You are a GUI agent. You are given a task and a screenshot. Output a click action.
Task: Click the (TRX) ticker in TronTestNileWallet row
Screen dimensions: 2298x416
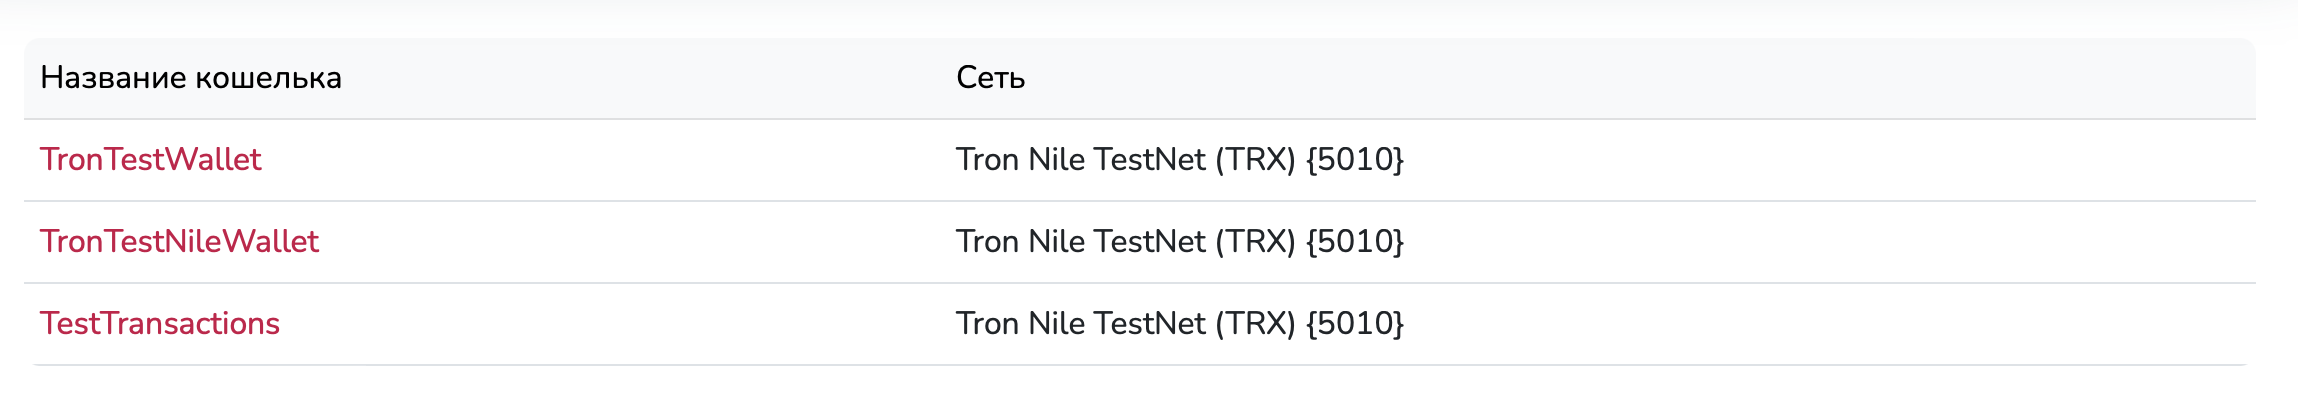tap(1255, 242)
